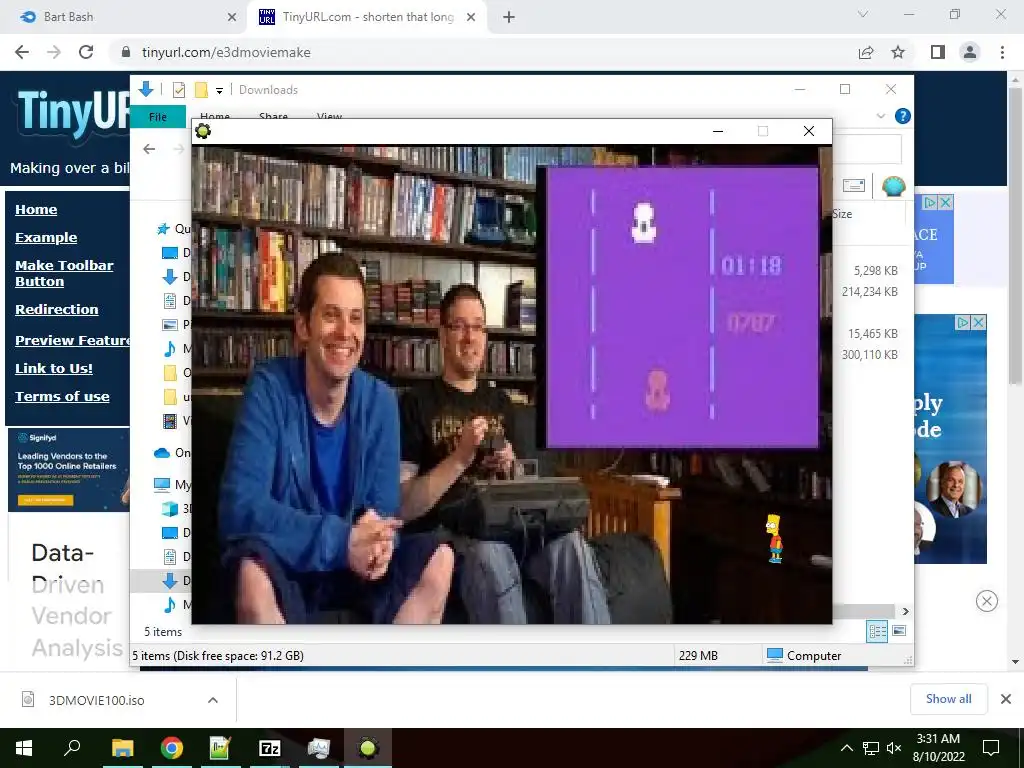The height and width of the screenshot is (768, 1024).
Task: Open the Example link on TinyURL
Action: [x=46, y=238]
